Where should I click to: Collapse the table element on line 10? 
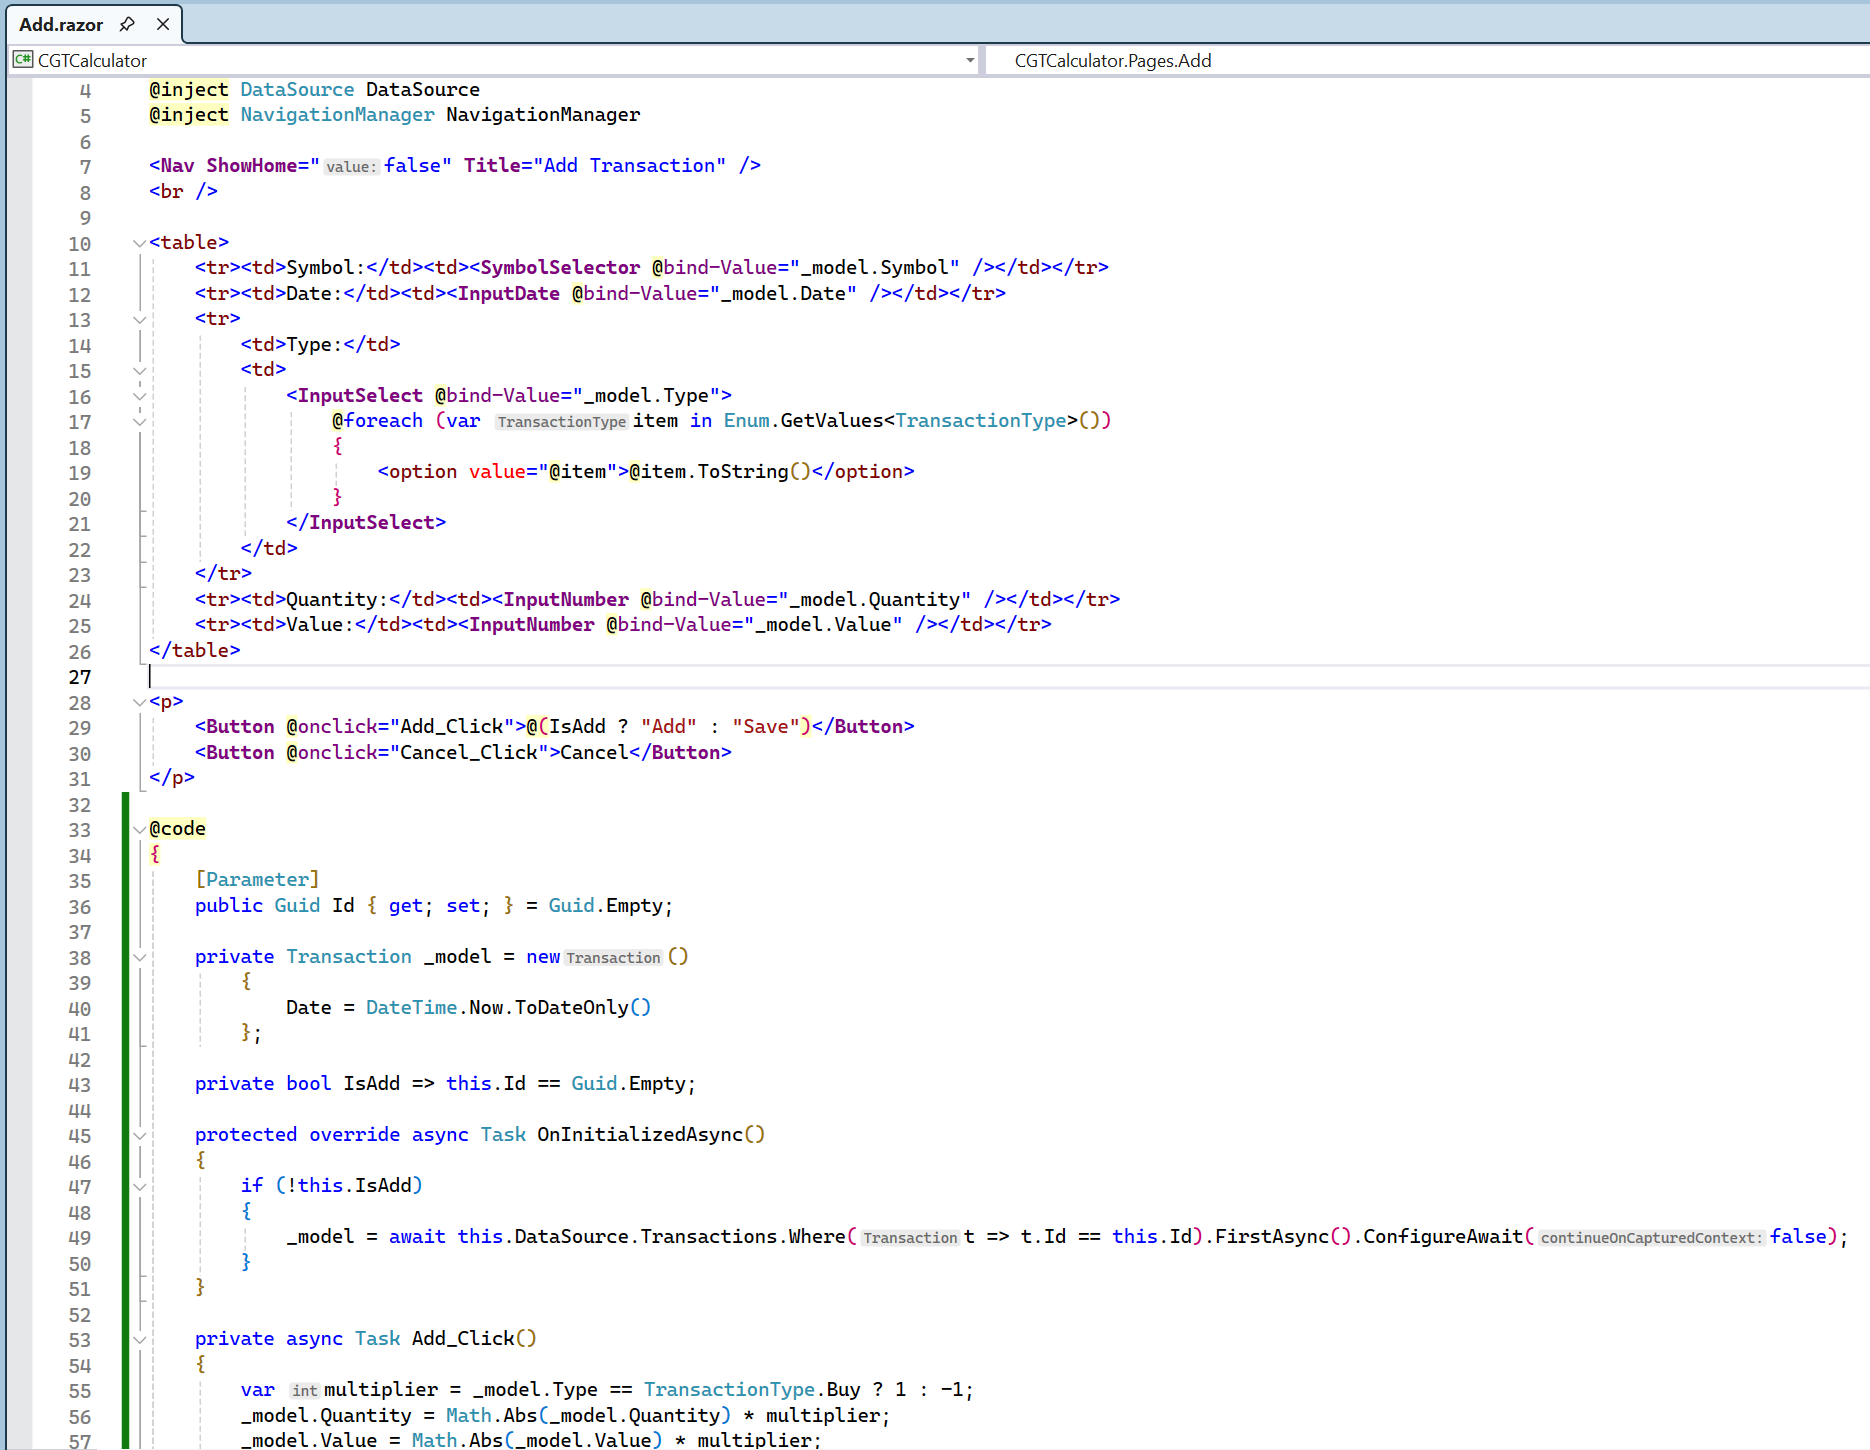[x=139, y=243]
